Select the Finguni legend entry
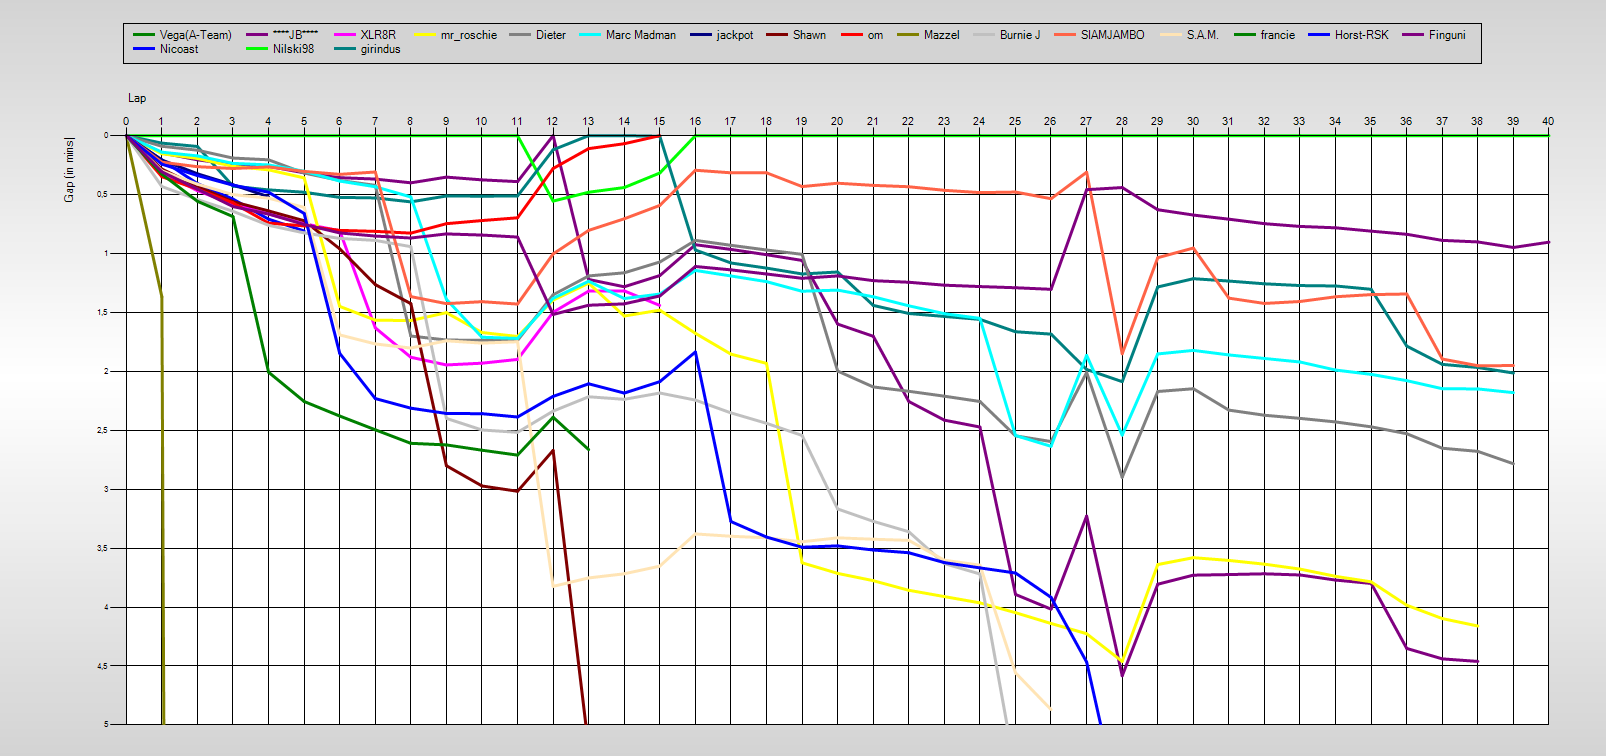1606x756 pixels. pyautogui.click(x=1446, y=35)
